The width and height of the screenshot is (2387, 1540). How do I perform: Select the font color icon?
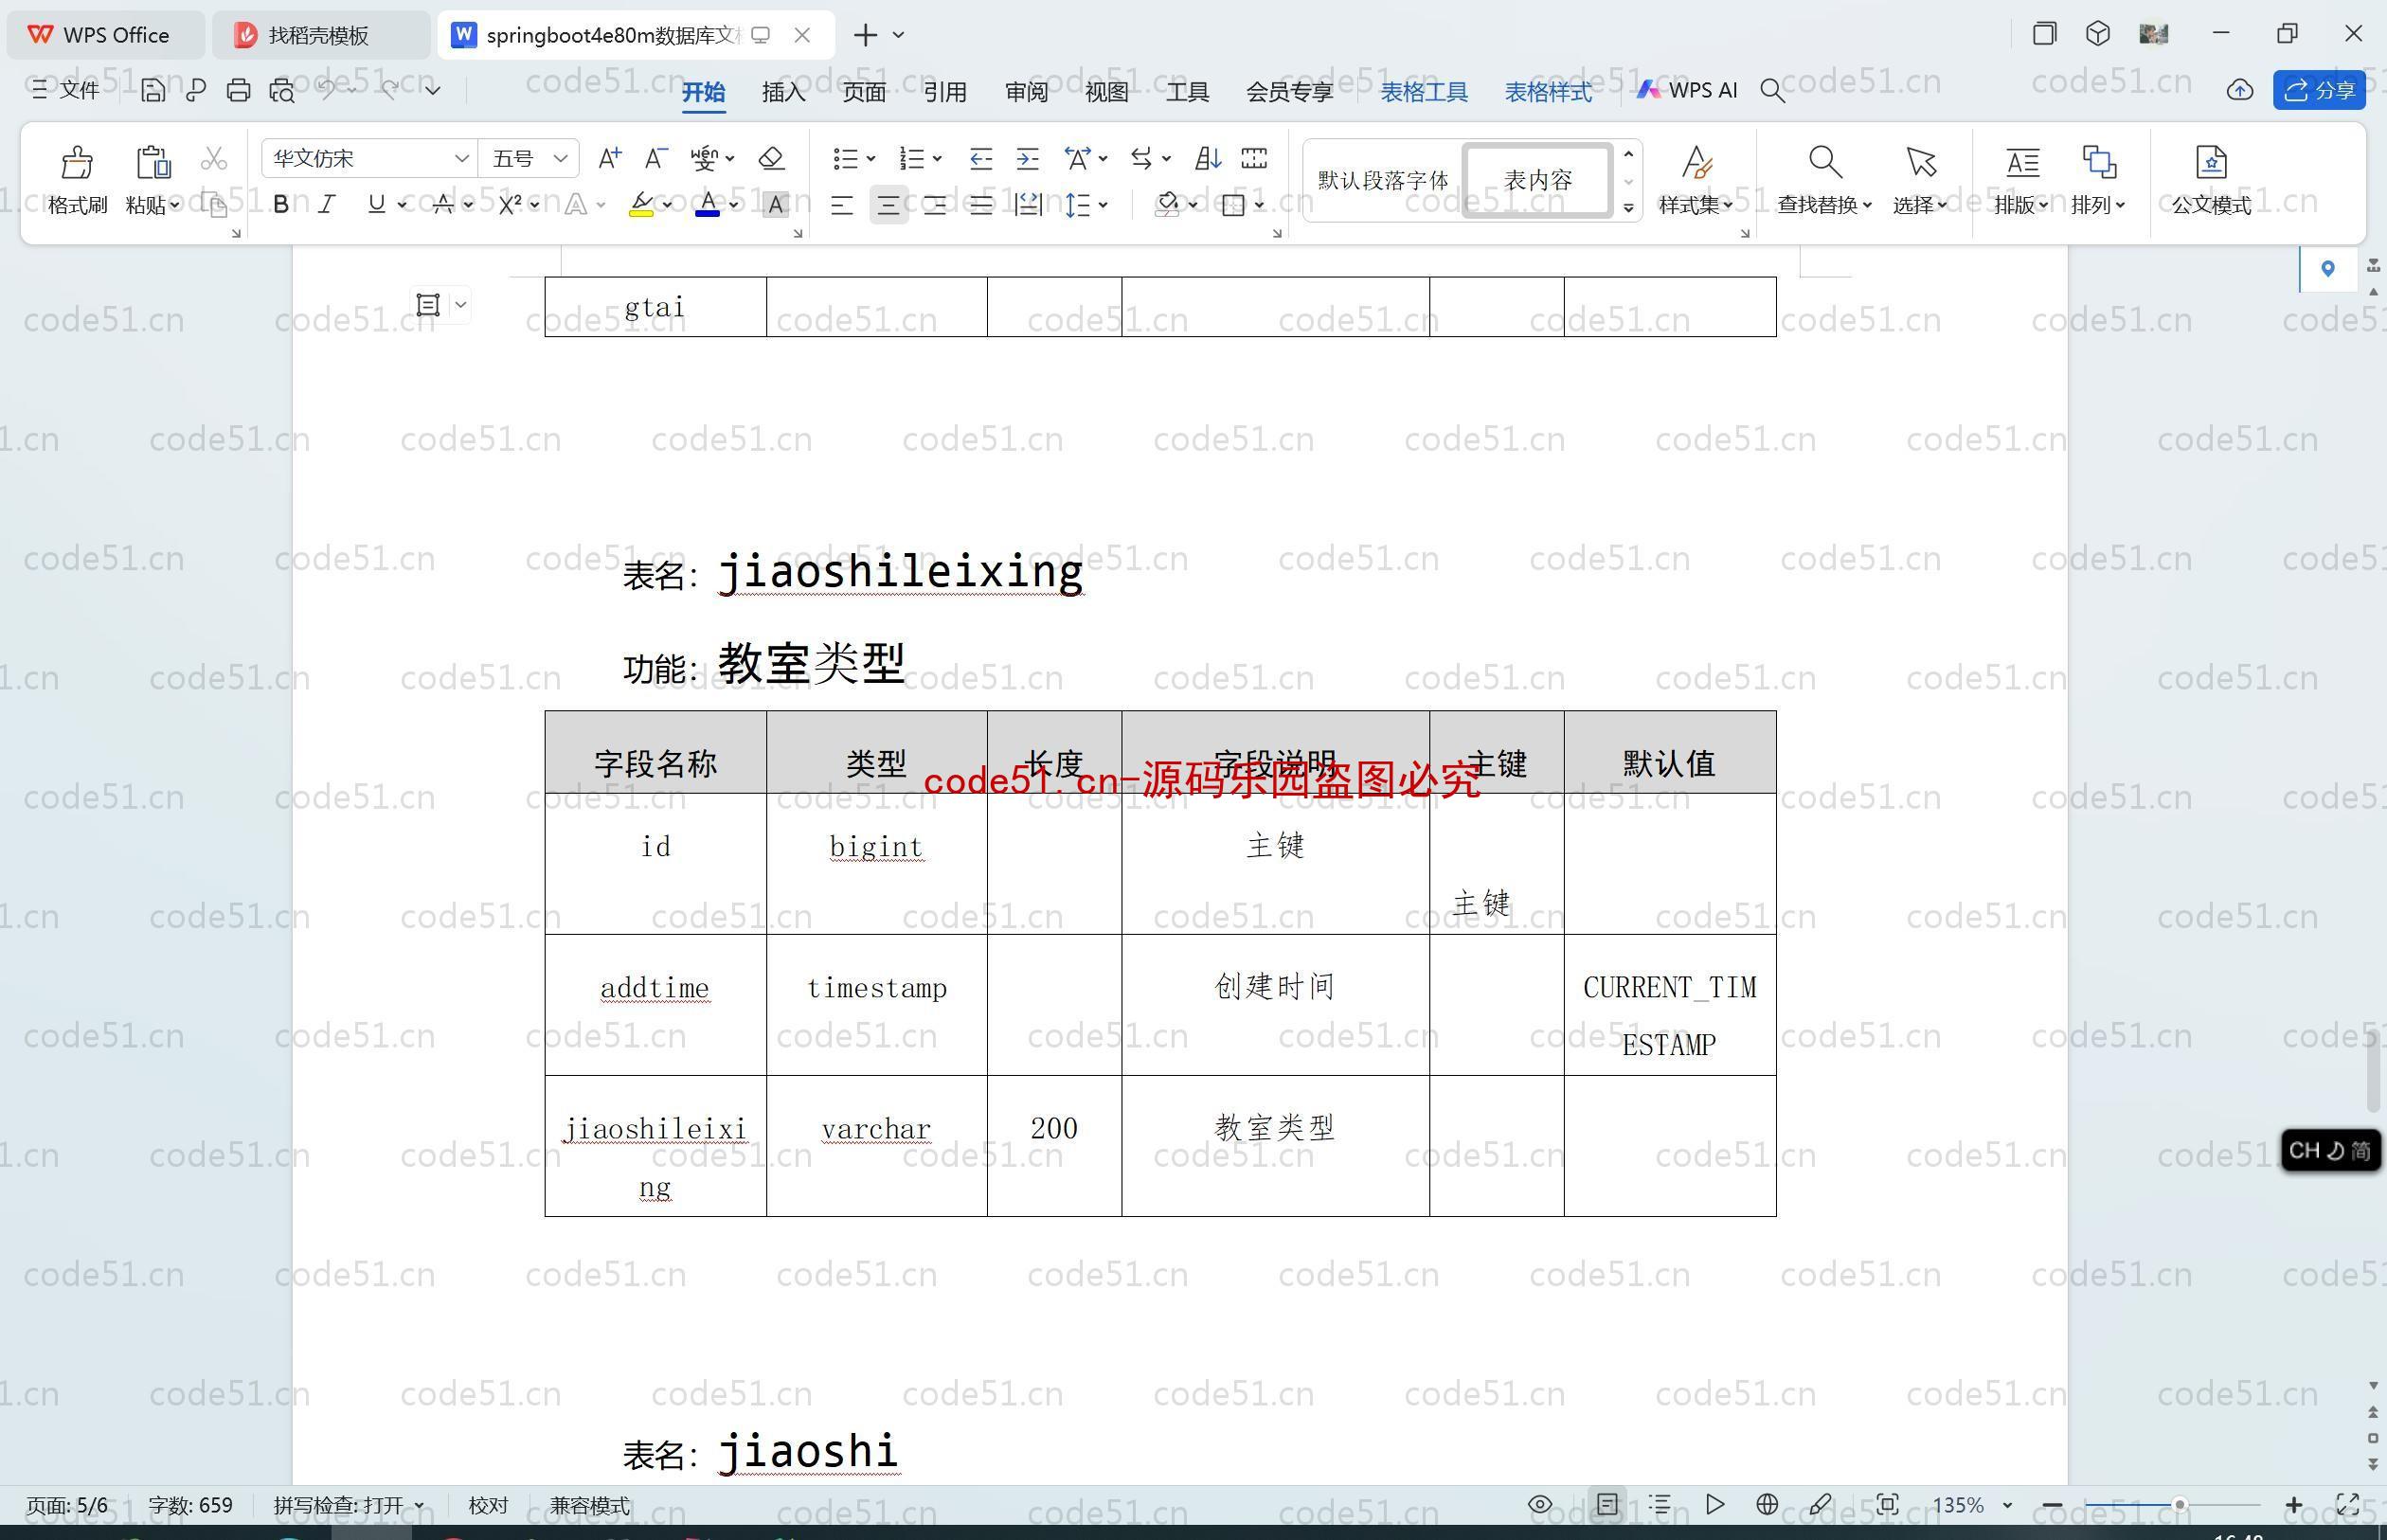point(709,206)
